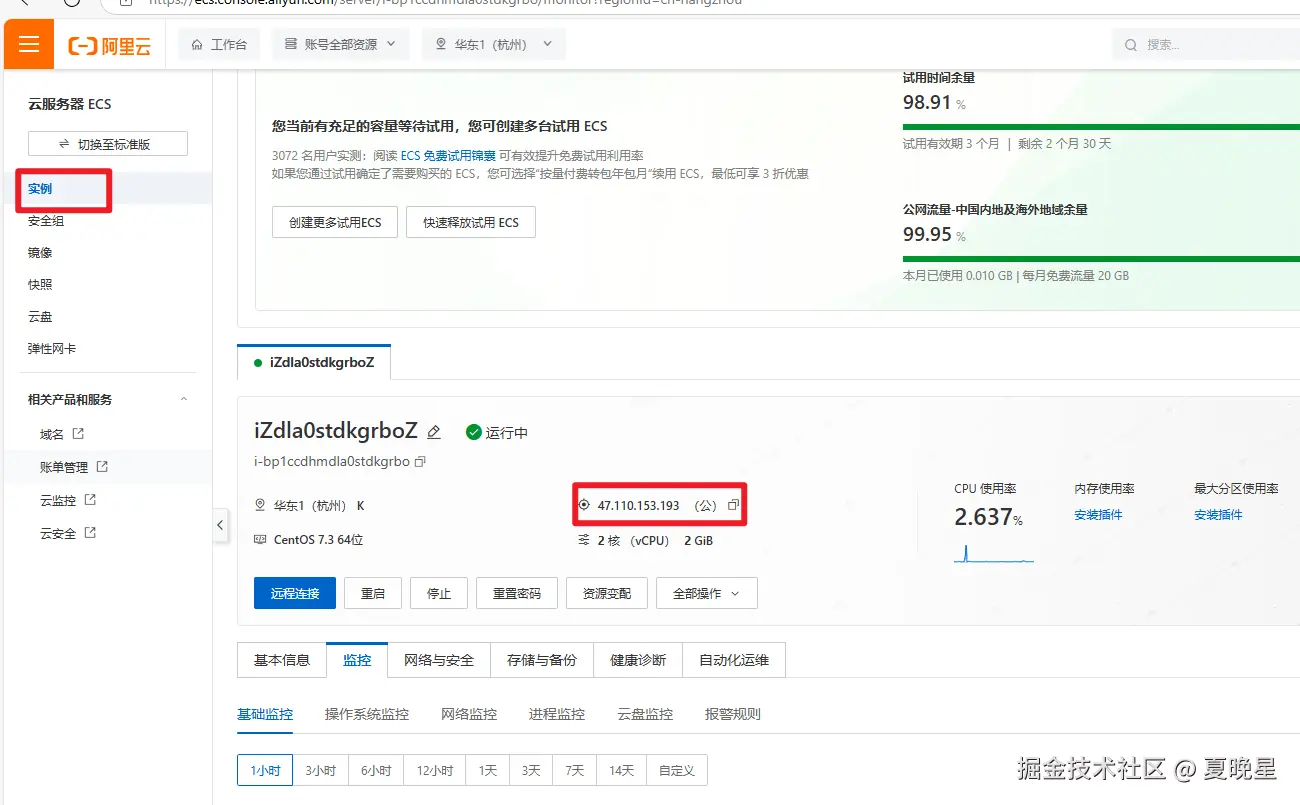Switch to the 健康诊断 tab
Viewport: 1300px width, 805px height.
click(x=638, y=660)
